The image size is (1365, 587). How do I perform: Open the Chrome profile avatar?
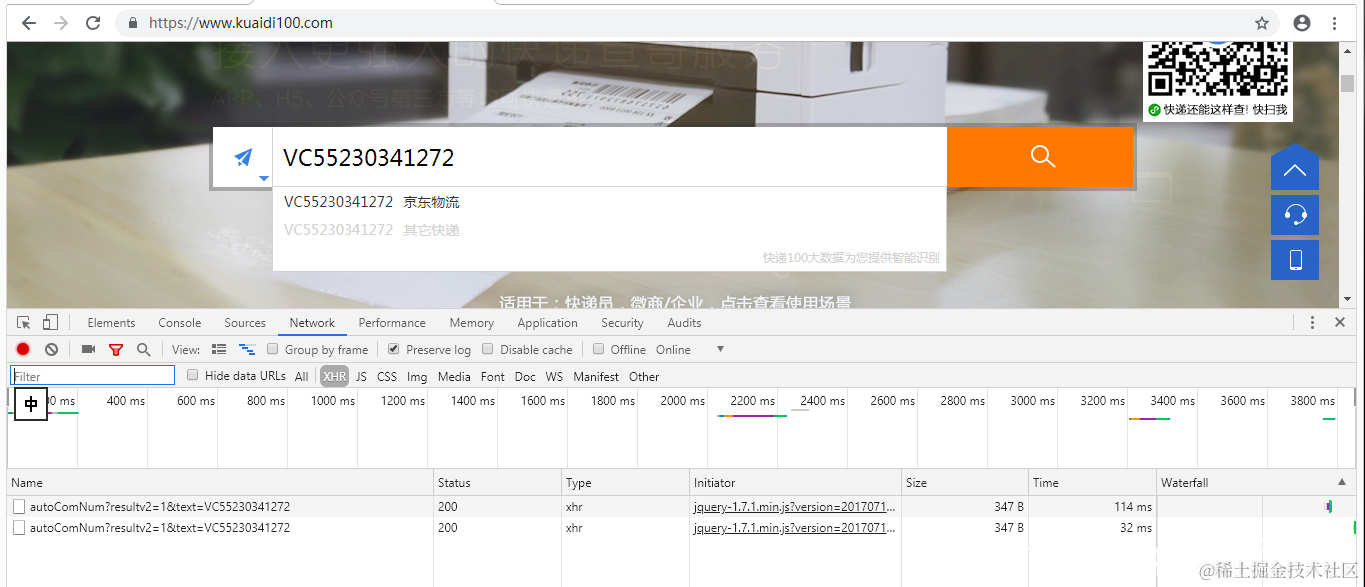1301,22
